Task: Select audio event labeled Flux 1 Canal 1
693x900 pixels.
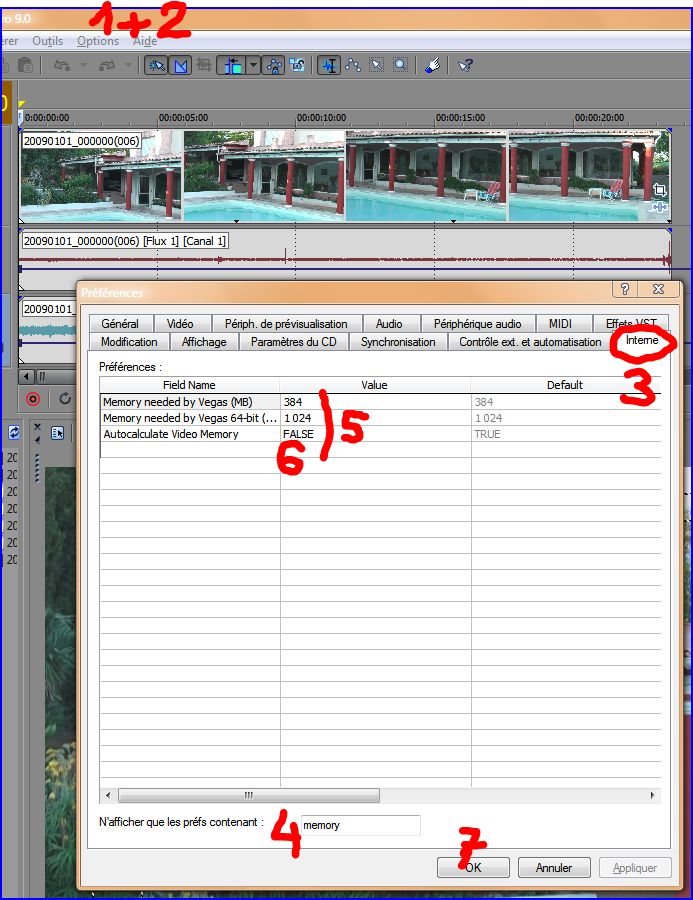Action: 344,258
